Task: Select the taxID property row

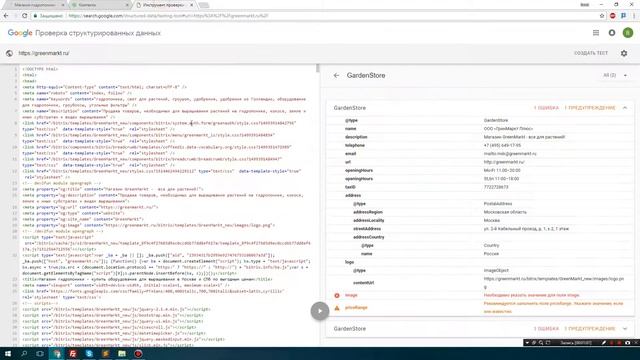Action: pos(480,187)
